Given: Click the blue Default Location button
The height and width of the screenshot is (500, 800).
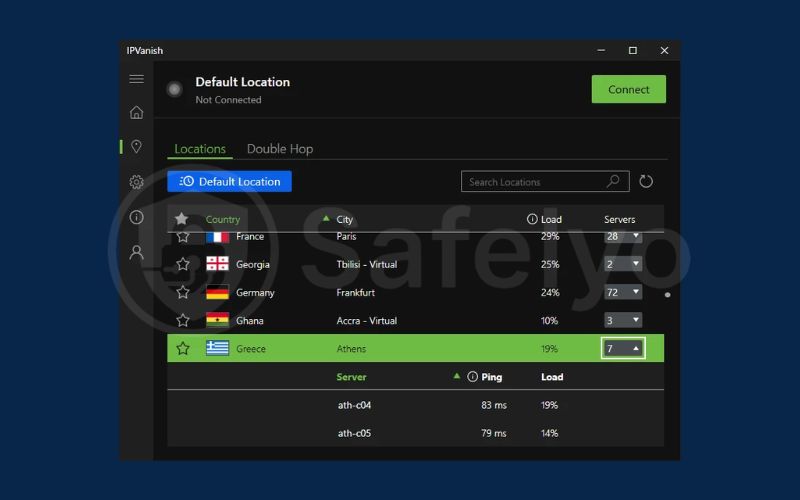Looking at the screenshot, I should coord(230,181).
